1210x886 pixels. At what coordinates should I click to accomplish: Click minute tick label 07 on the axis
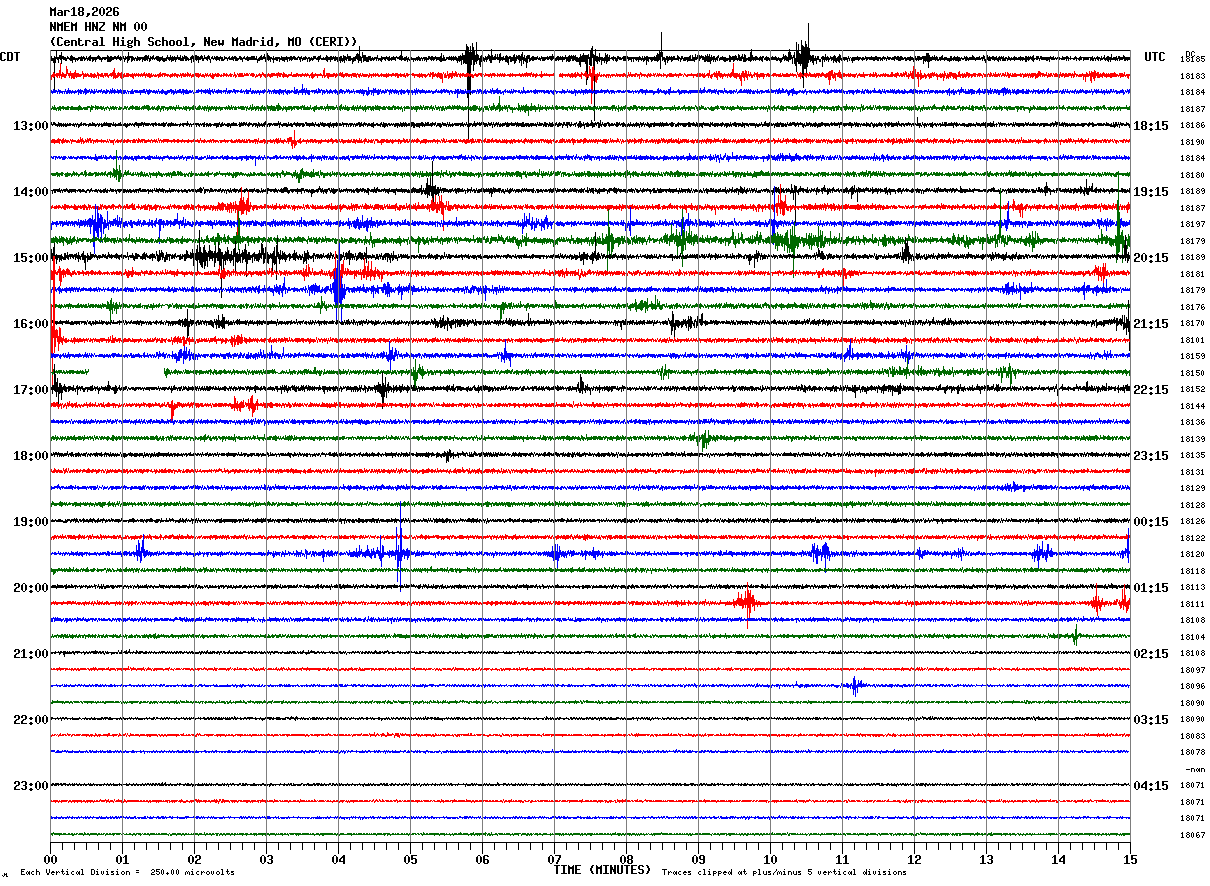(554, 859)
